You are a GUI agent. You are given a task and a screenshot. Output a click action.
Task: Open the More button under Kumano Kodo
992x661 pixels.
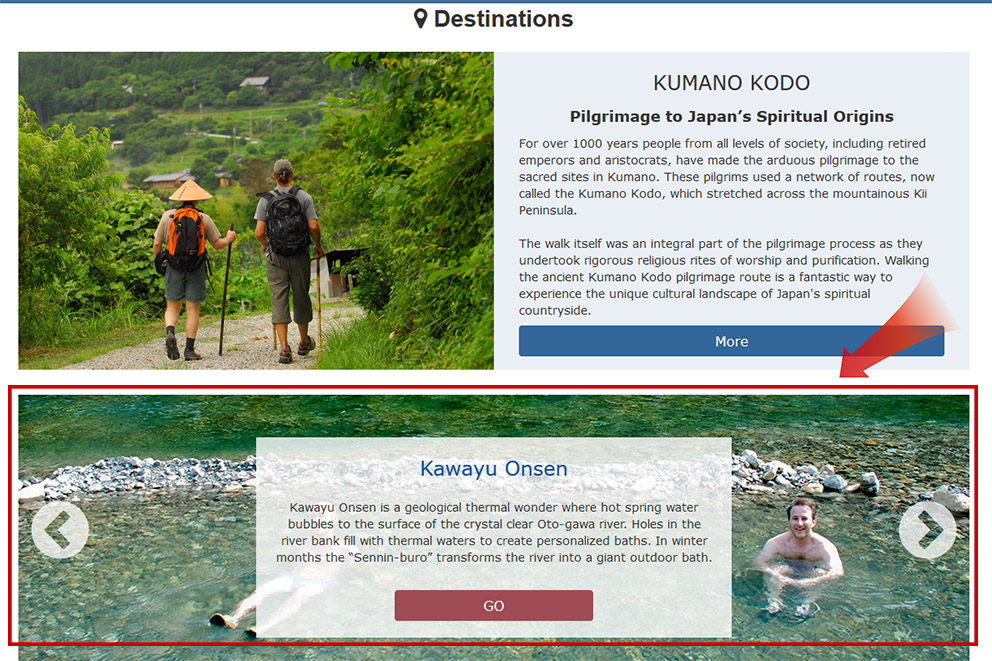point(731,342)
